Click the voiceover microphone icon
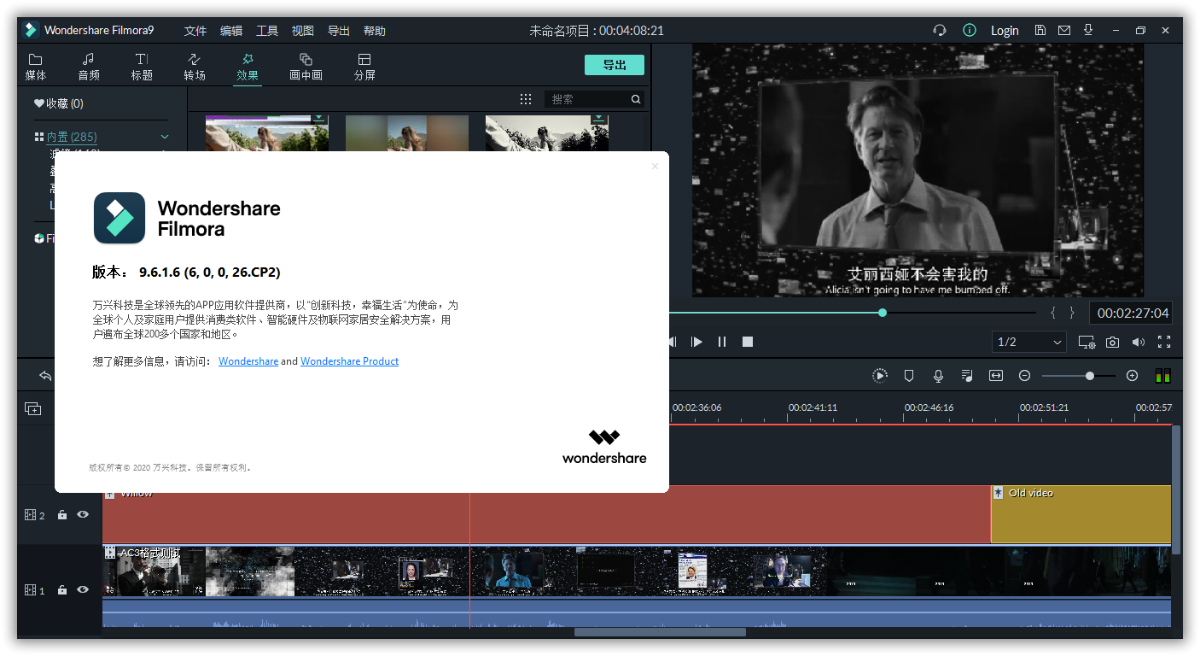1200x656 pixels. (938, 376)
